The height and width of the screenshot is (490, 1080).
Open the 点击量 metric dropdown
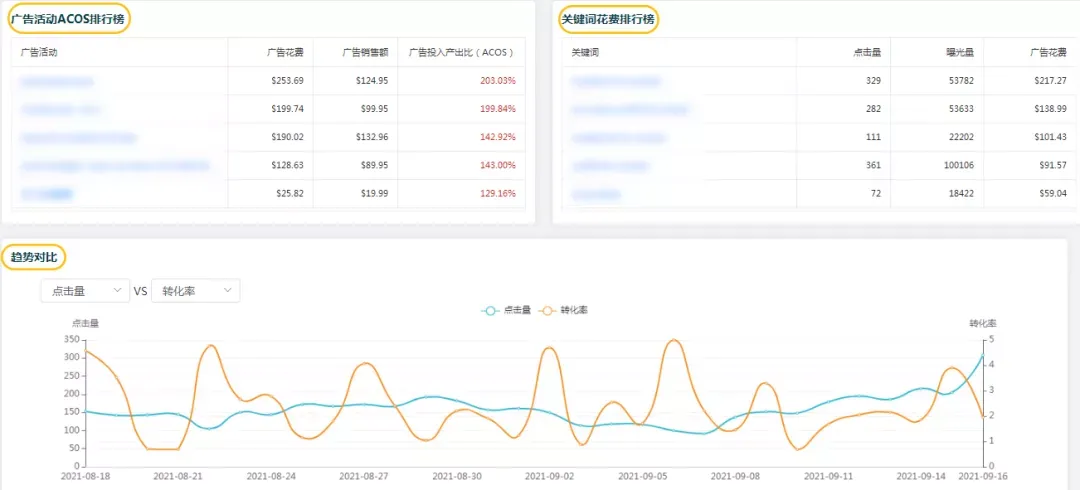pos(85,291)
